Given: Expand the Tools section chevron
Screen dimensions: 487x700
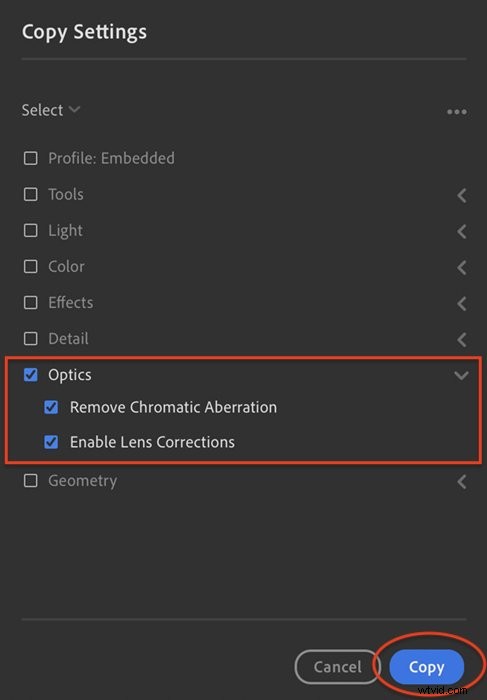Looking at the screenshot, I should (462, 195).
